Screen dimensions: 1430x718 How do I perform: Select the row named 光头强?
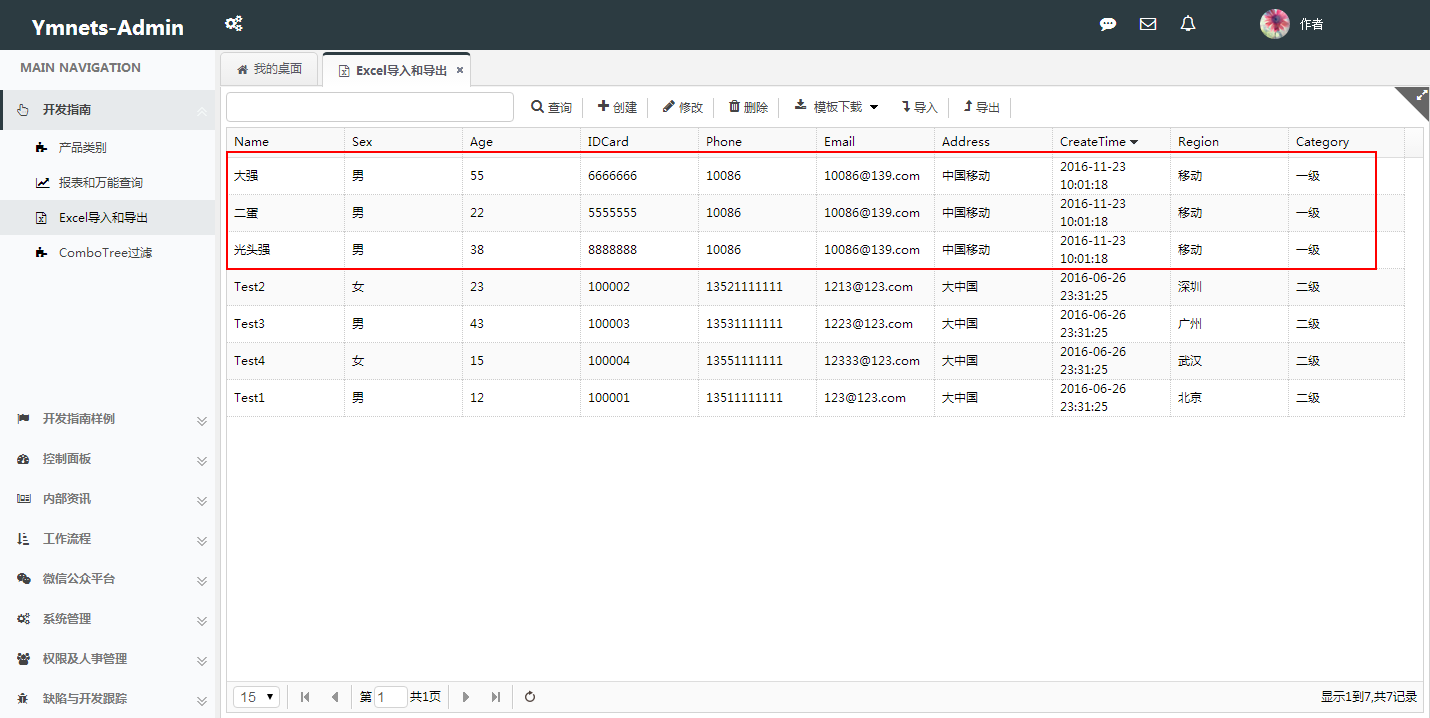tap(816, 250)
